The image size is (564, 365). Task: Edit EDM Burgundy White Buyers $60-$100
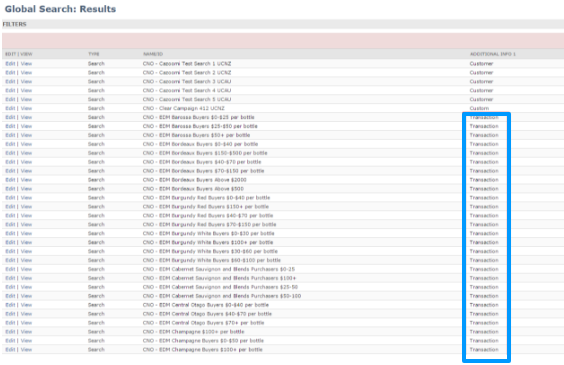click(10, 260)
